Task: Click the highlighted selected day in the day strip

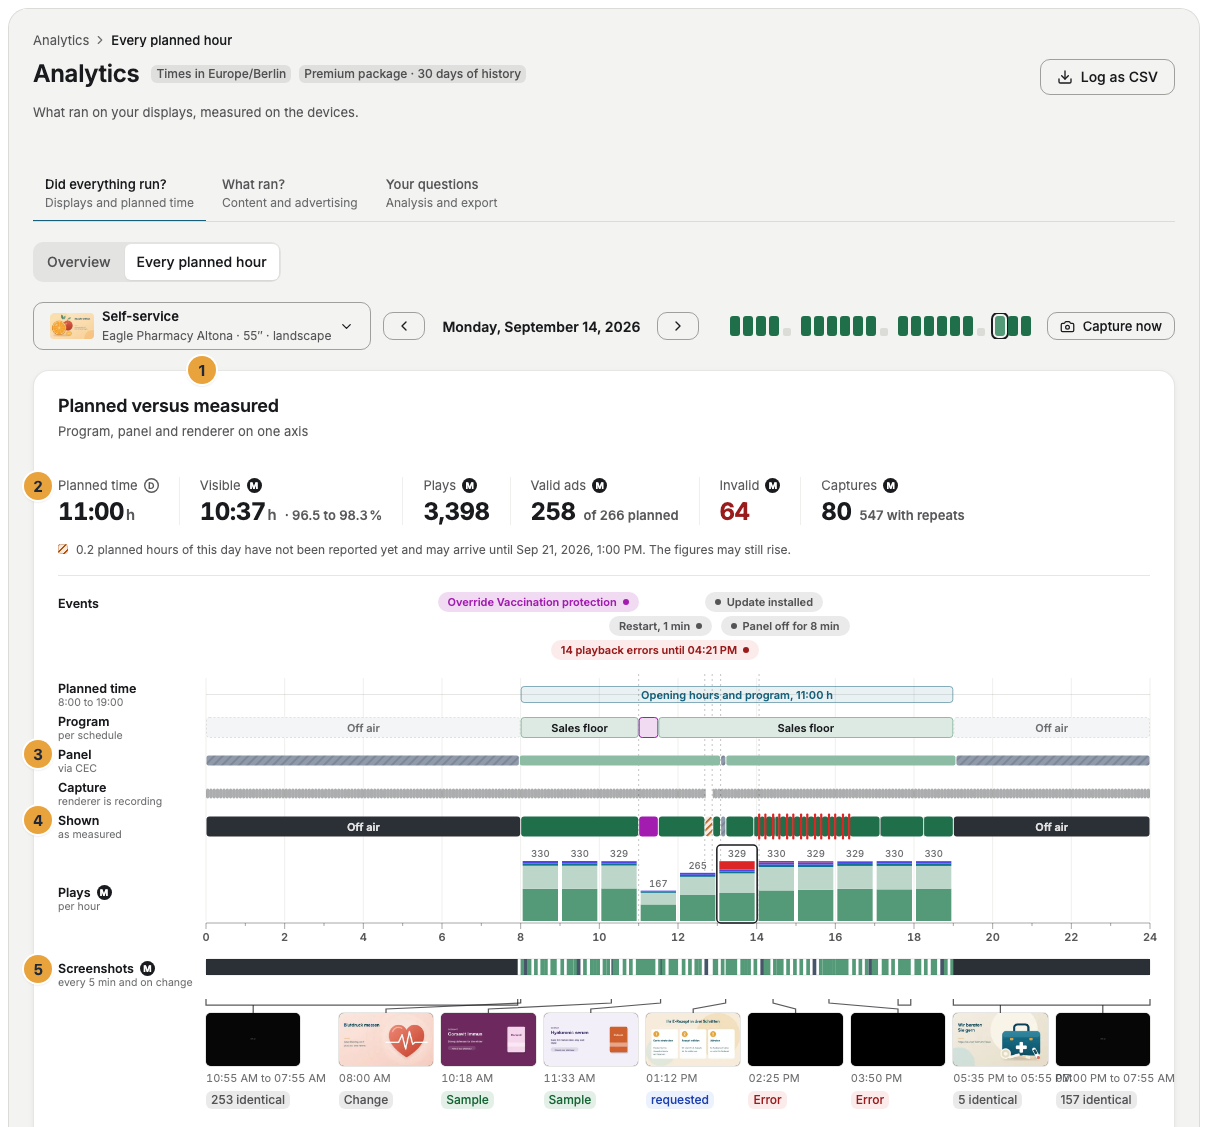Action: click(x=999, y=326)
